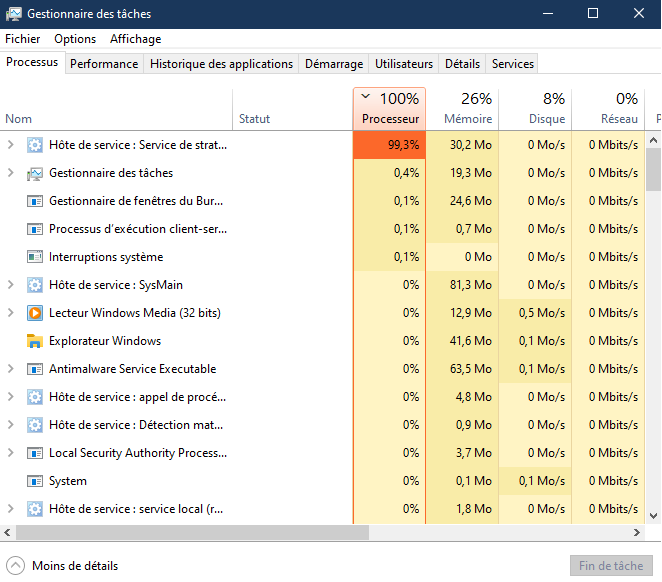This screenshot has height=582, width=662.
Task: Select the Explorateur Windows row name
Action: (105, 341)
